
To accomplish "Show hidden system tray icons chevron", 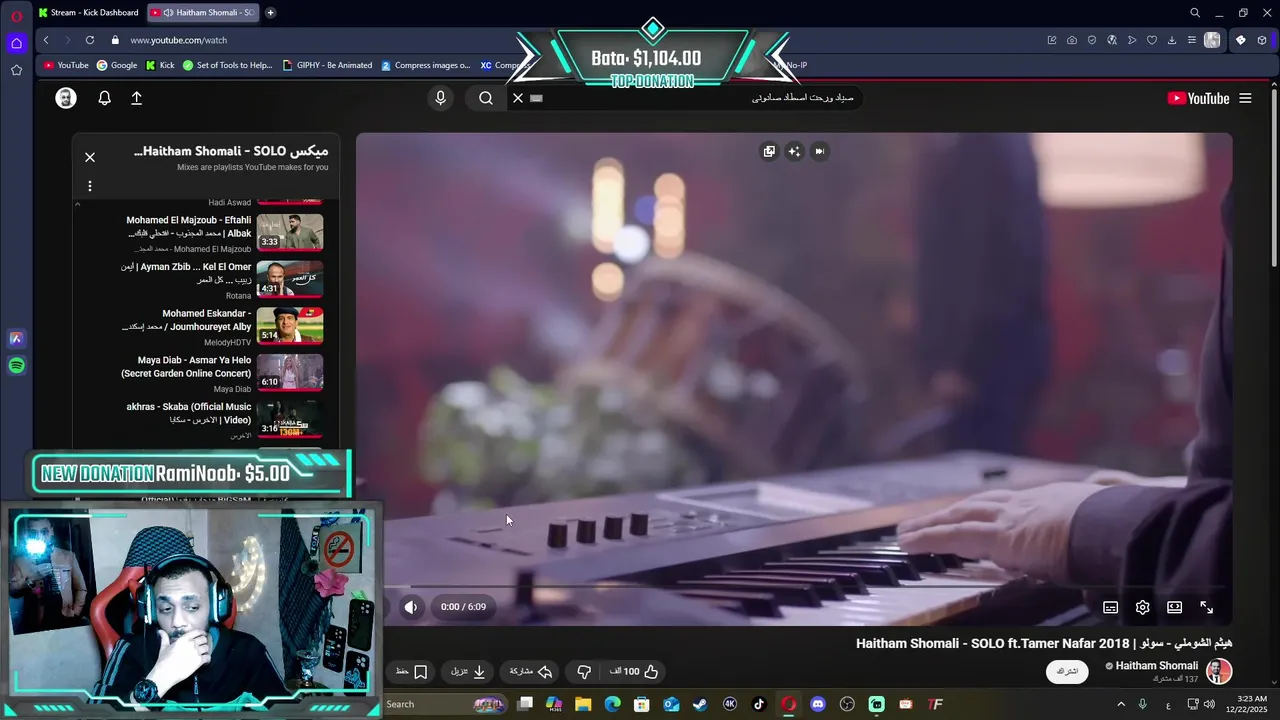I will [x=1120, y=704].
